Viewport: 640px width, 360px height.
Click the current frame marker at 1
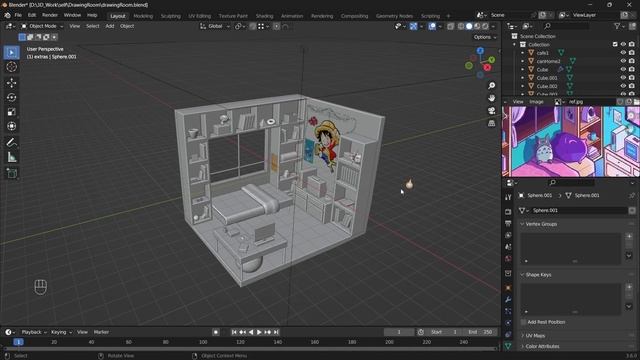pyautogui.click(x=18, y=342)
